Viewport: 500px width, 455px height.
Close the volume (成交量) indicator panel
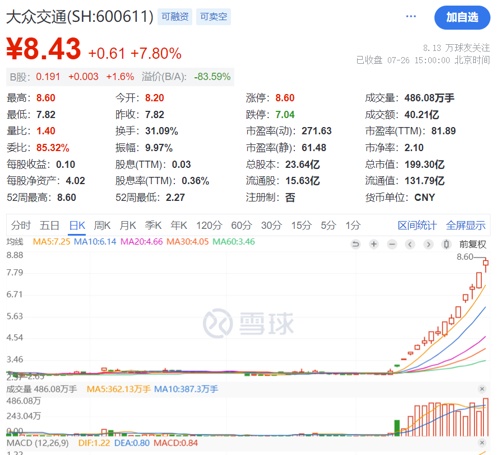[x=482, y=389]
